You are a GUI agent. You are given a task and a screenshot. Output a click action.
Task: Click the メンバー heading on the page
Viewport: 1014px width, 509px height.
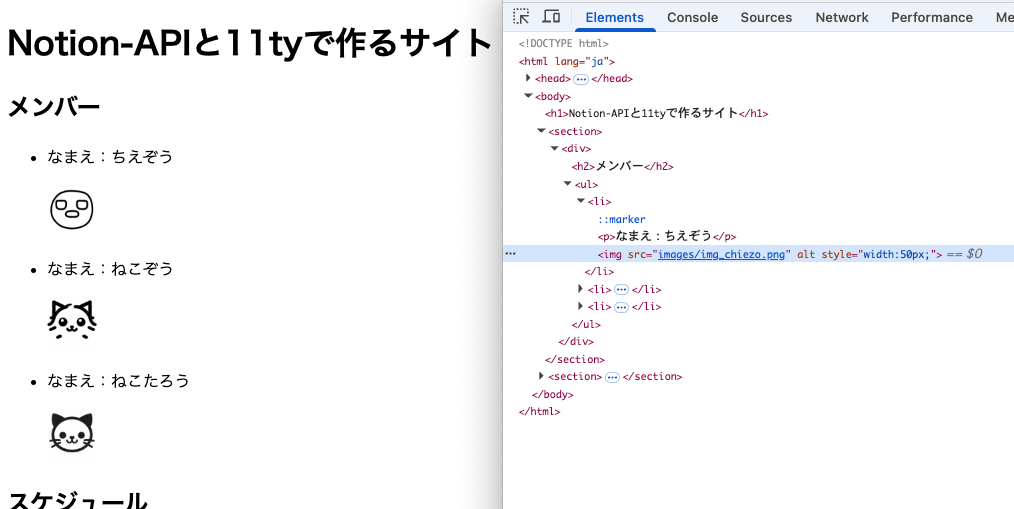[54, 107]
